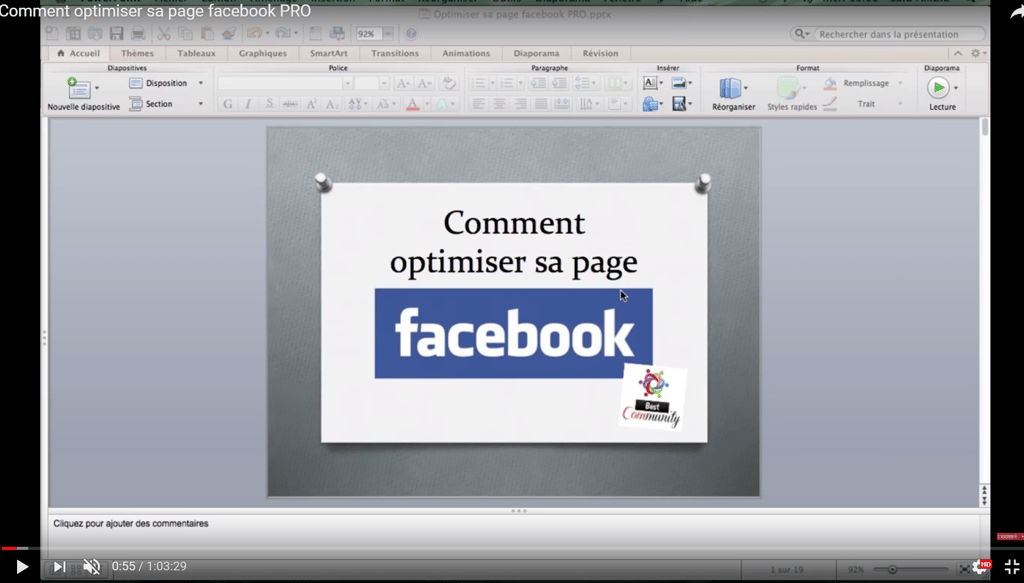Image resolution: width=1024 pixels, height=583 pixels.
Task: Toggle subscript formatting
Action: (x=332, y=104)
